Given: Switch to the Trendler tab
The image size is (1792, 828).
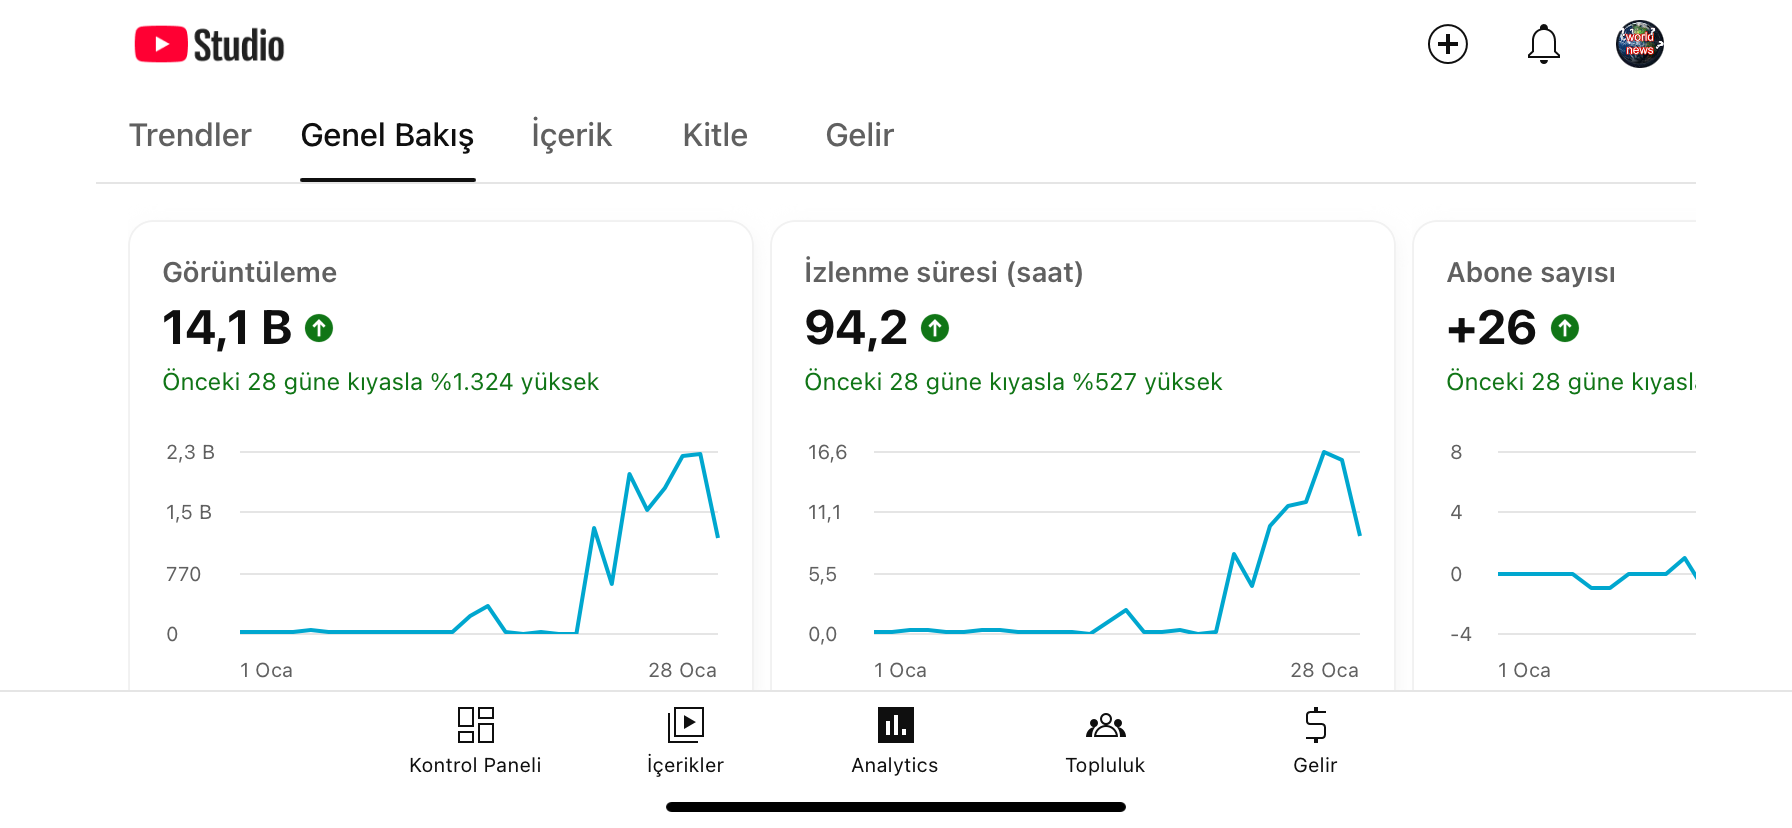Looking at the screenshot, I should tap(190, 135).
